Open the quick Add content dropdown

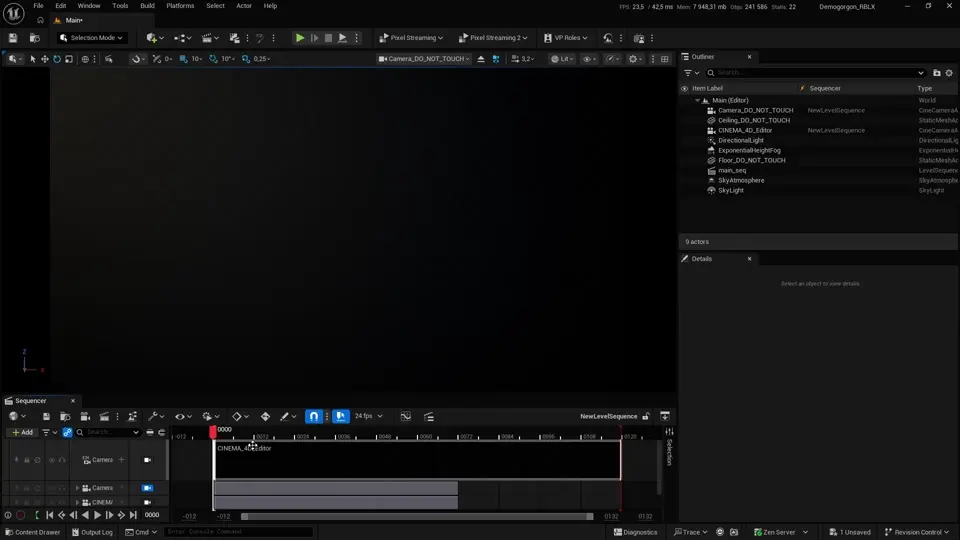(x=154, y=38)
